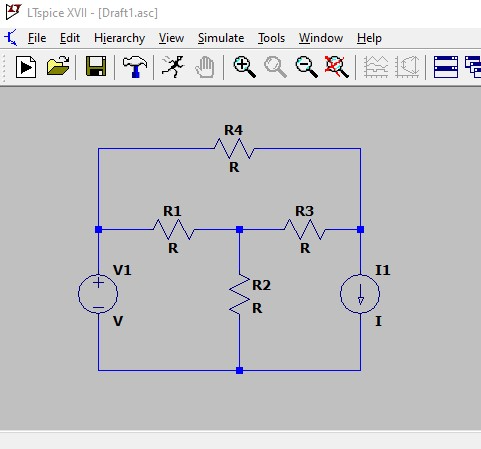Click the R4 resistor in the schematic
This screenshot has width=481, height=449.
tap(234, 149)
